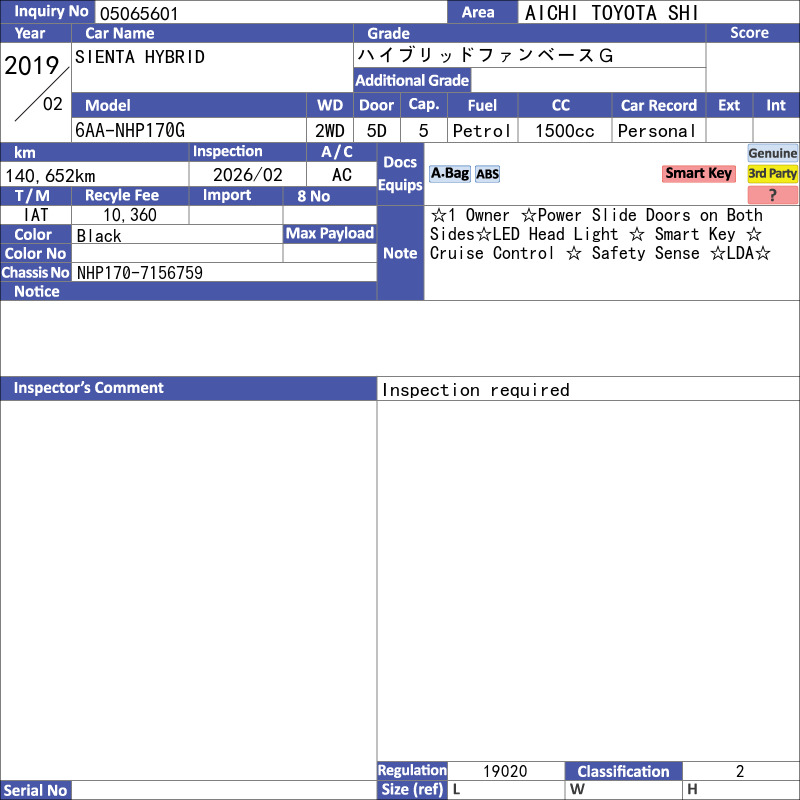The width and height of the screenshot is (800, 800).
Task: Click the Black color value
Action: (x=99, y=236)
